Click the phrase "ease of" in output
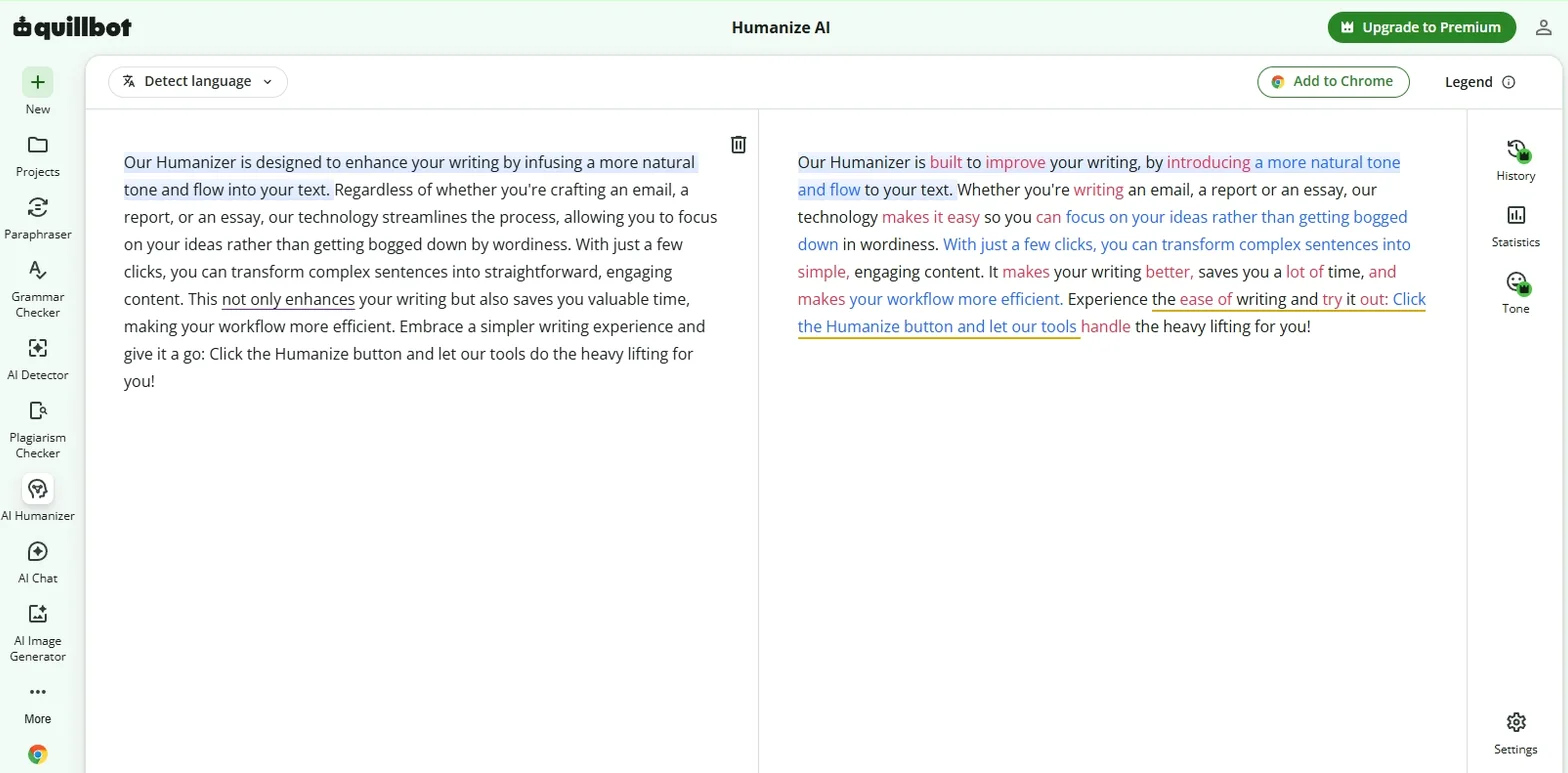Image resolution: width=1568 pixels, height=773 pixels. point(1205,299)
